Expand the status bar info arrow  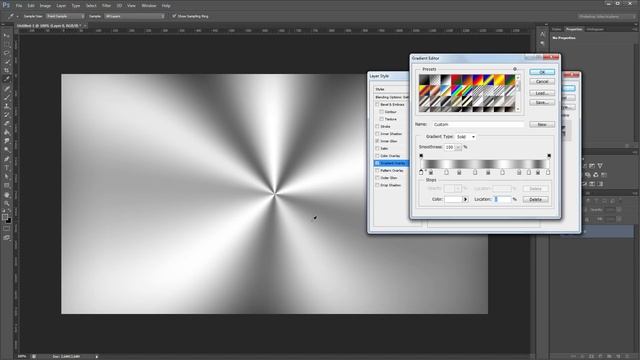(x=97, y=356)
